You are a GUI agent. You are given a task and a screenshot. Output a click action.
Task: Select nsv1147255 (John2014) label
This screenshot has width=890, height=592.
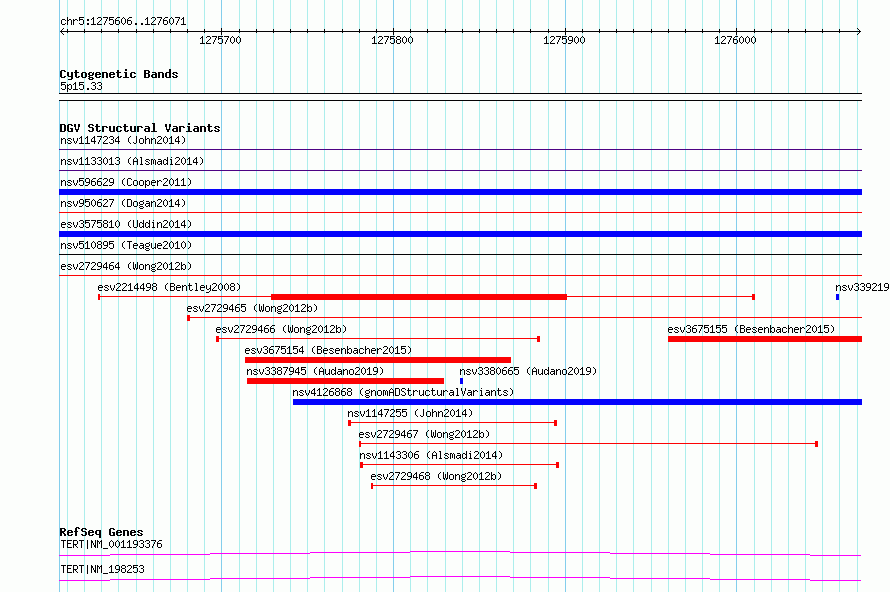pyautogui.click(x=410, y=413)
